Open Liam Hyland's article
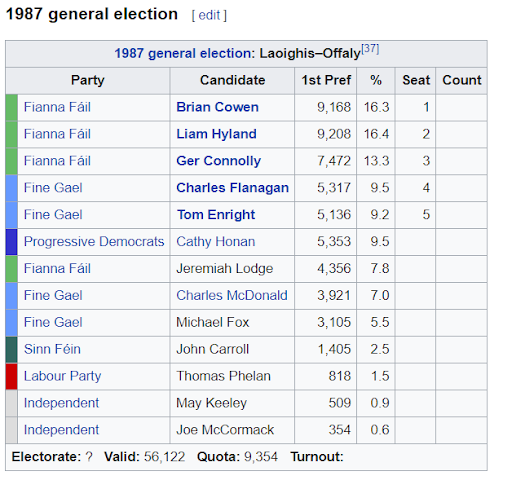 (x=216, y=134)
